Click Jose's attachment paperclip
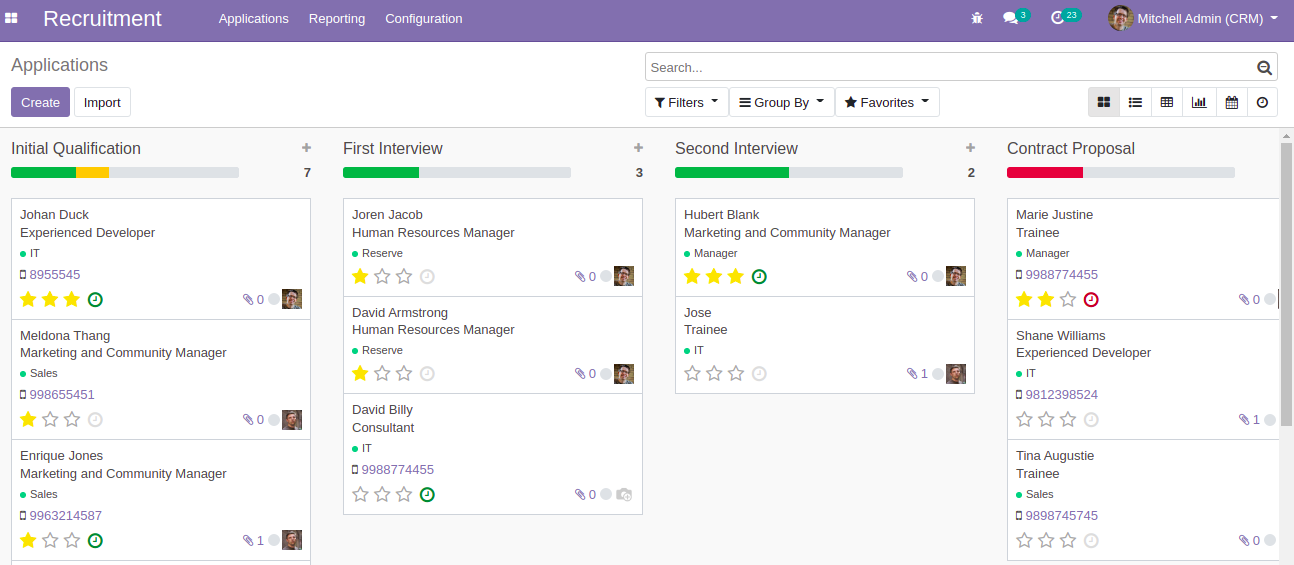The height and width of the screenshot is (565, 1294). pyautogui.click(x=912, y=374)
